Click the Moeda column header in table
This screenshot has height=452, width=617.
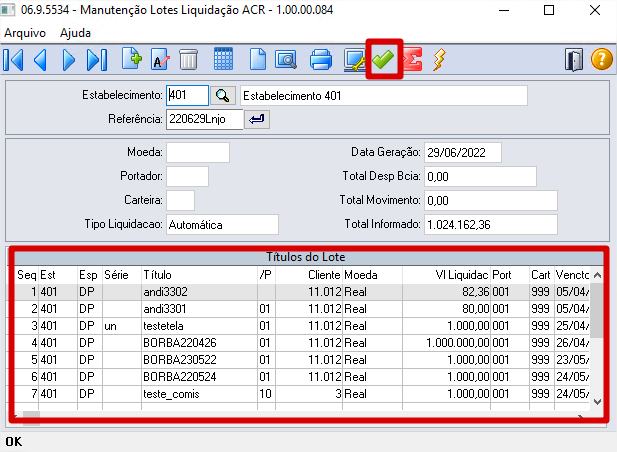click(x=372, y=275)
